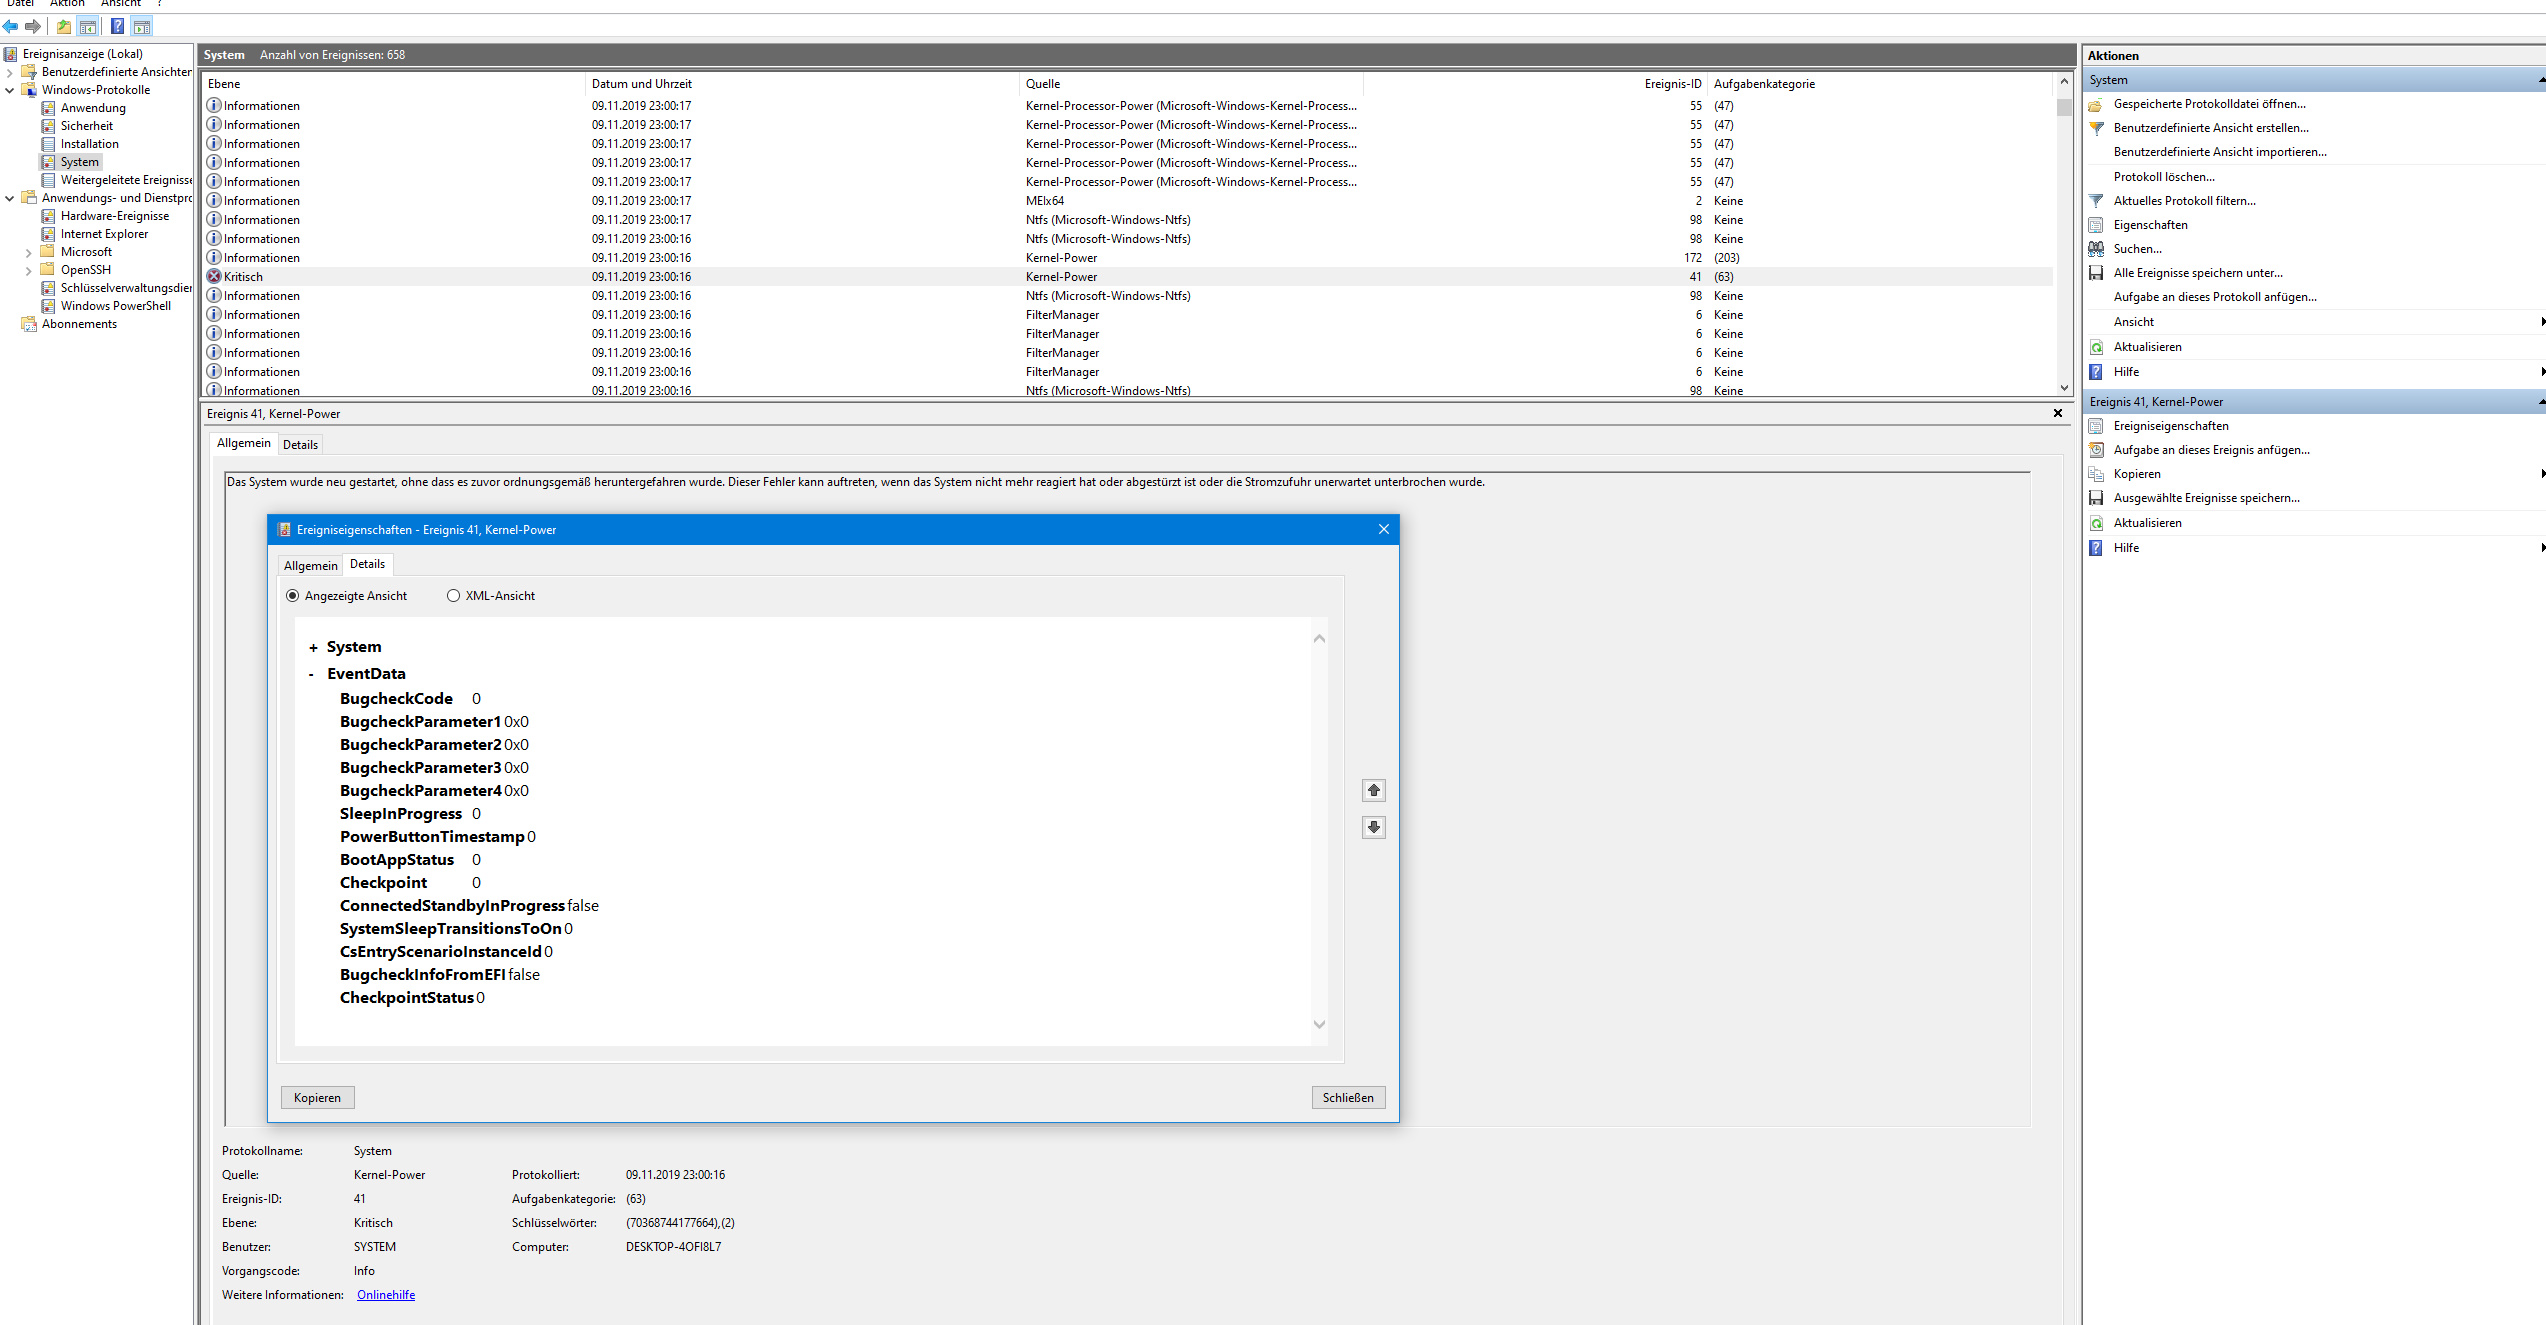This screenshot has height=1325, width=2546.
Task: Toggle the action pane toolbar icon
Action: (x=142, y=27)
